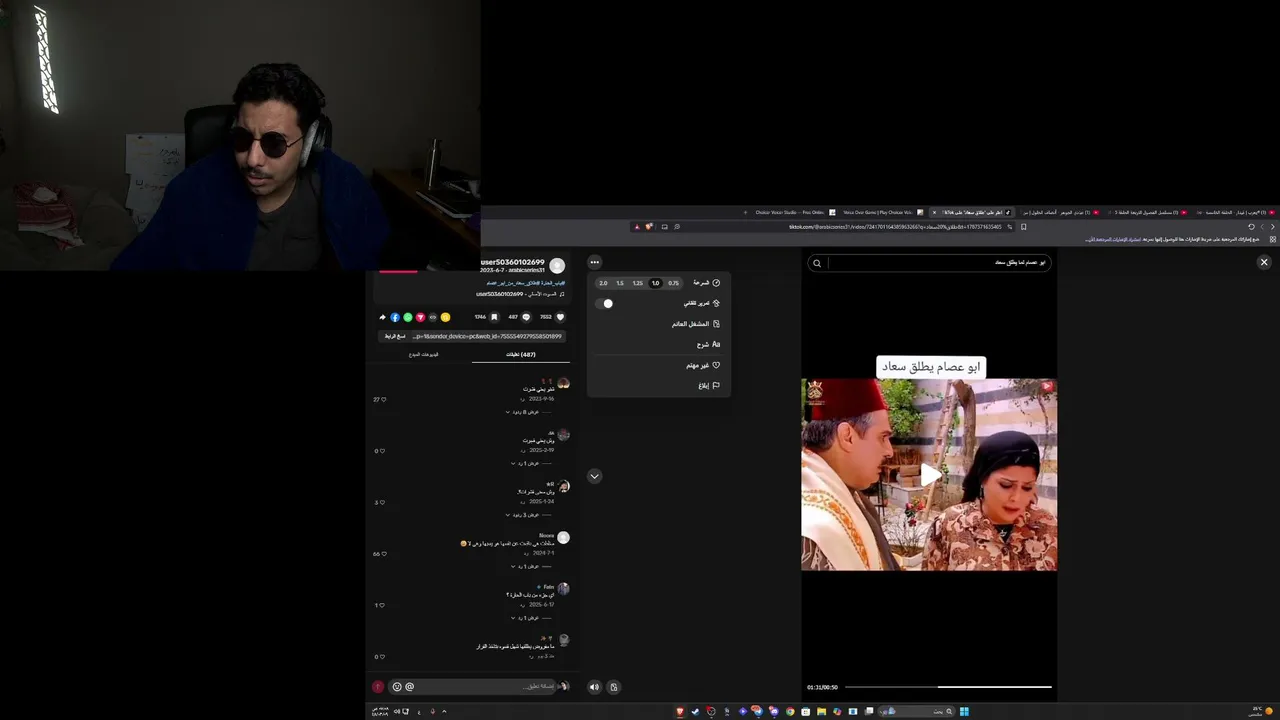Close the video viewer with X
The image size is (1280, 720).
1264,262
